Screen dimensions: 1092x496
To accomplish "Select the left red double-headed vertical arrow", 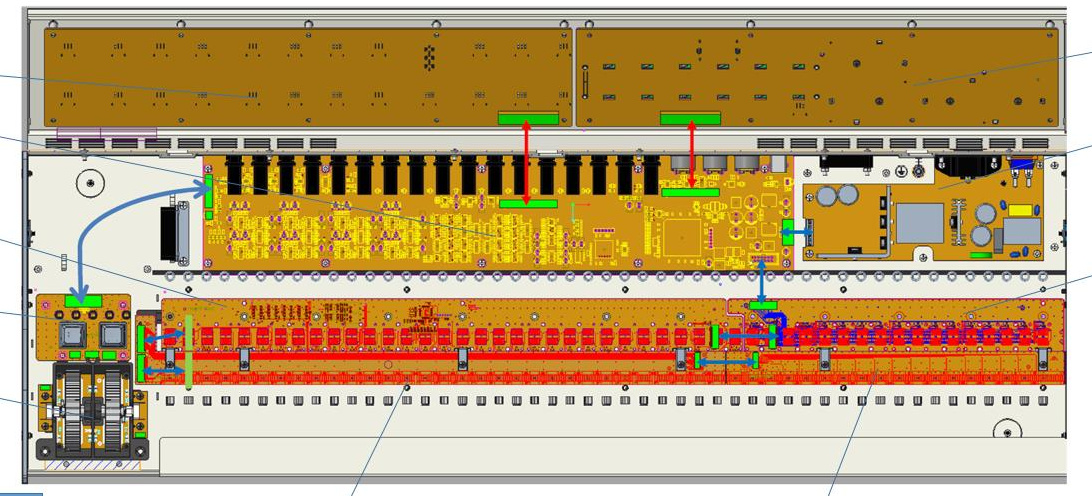I will (x=527, y=159).
